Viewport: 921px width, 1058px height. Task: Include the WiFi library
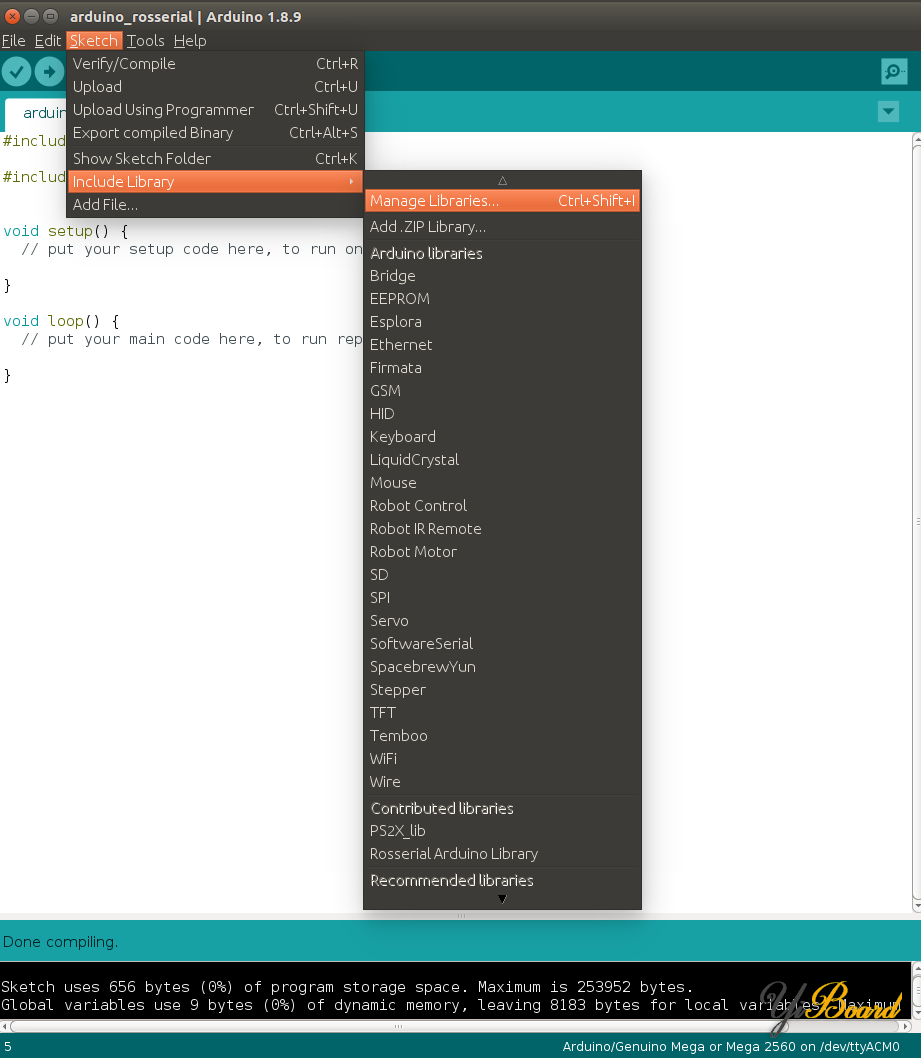[x=502, y=758]
